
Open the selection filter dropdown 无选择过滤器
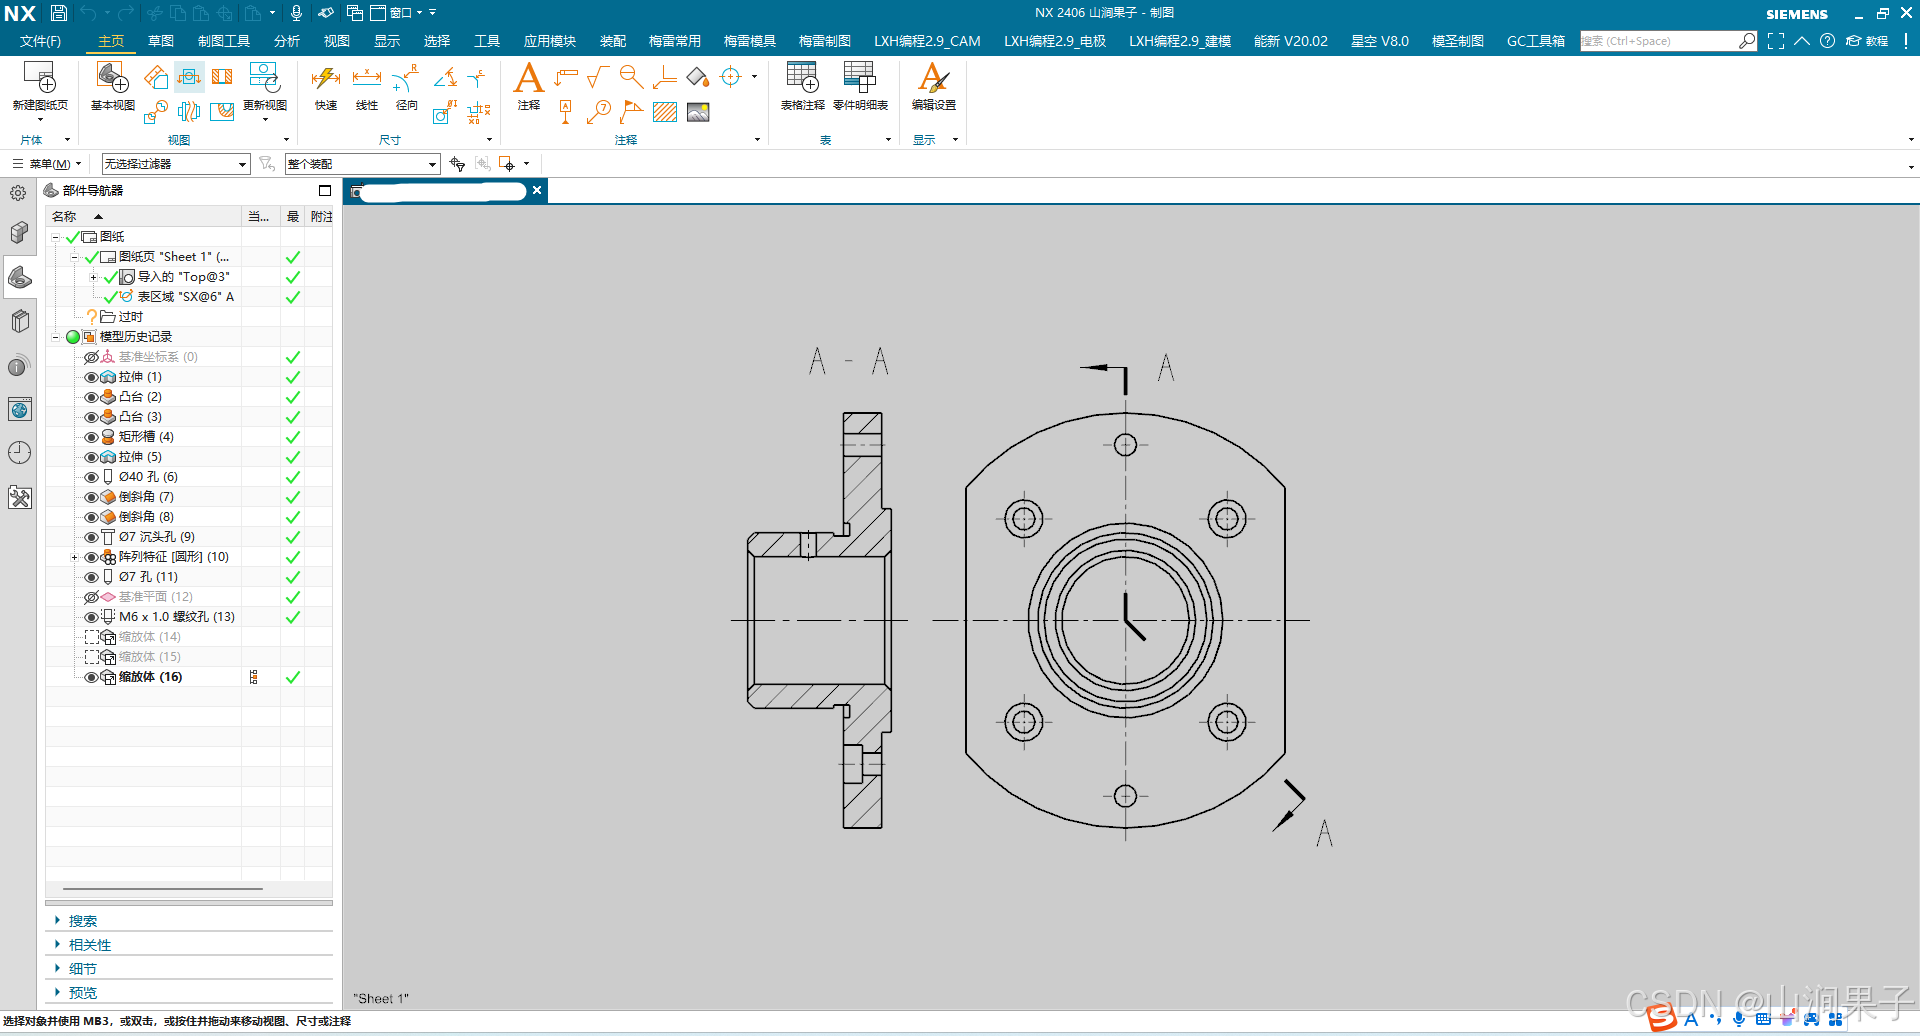[175, 164]
